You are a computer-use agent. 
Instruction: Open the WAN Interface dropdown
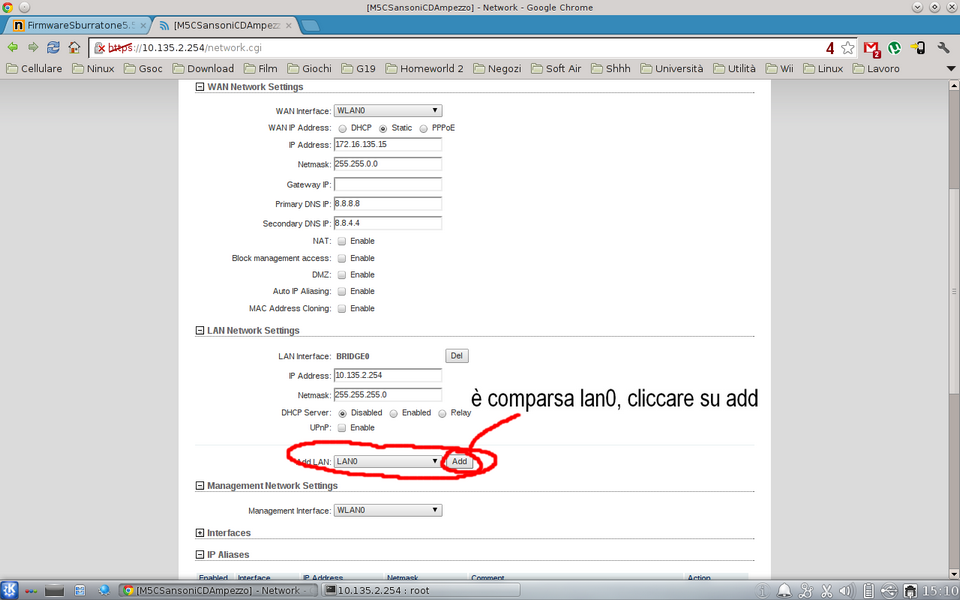coord(388,111)
